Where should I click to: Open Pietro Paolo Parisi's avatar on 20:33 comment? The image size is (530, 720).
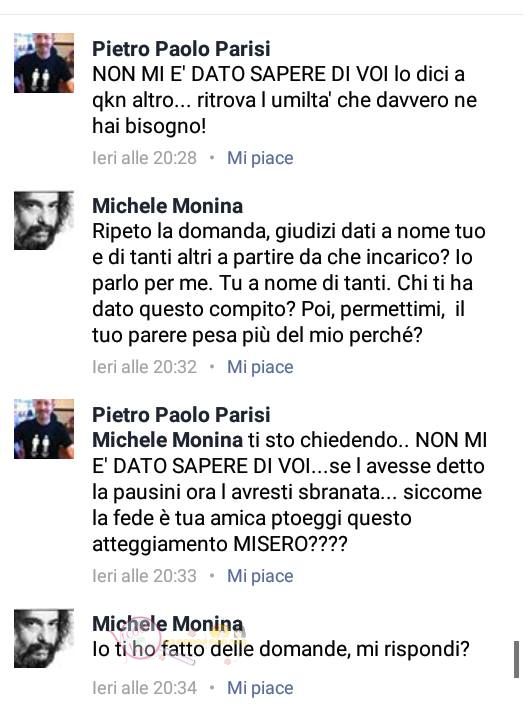coord(44,429)
